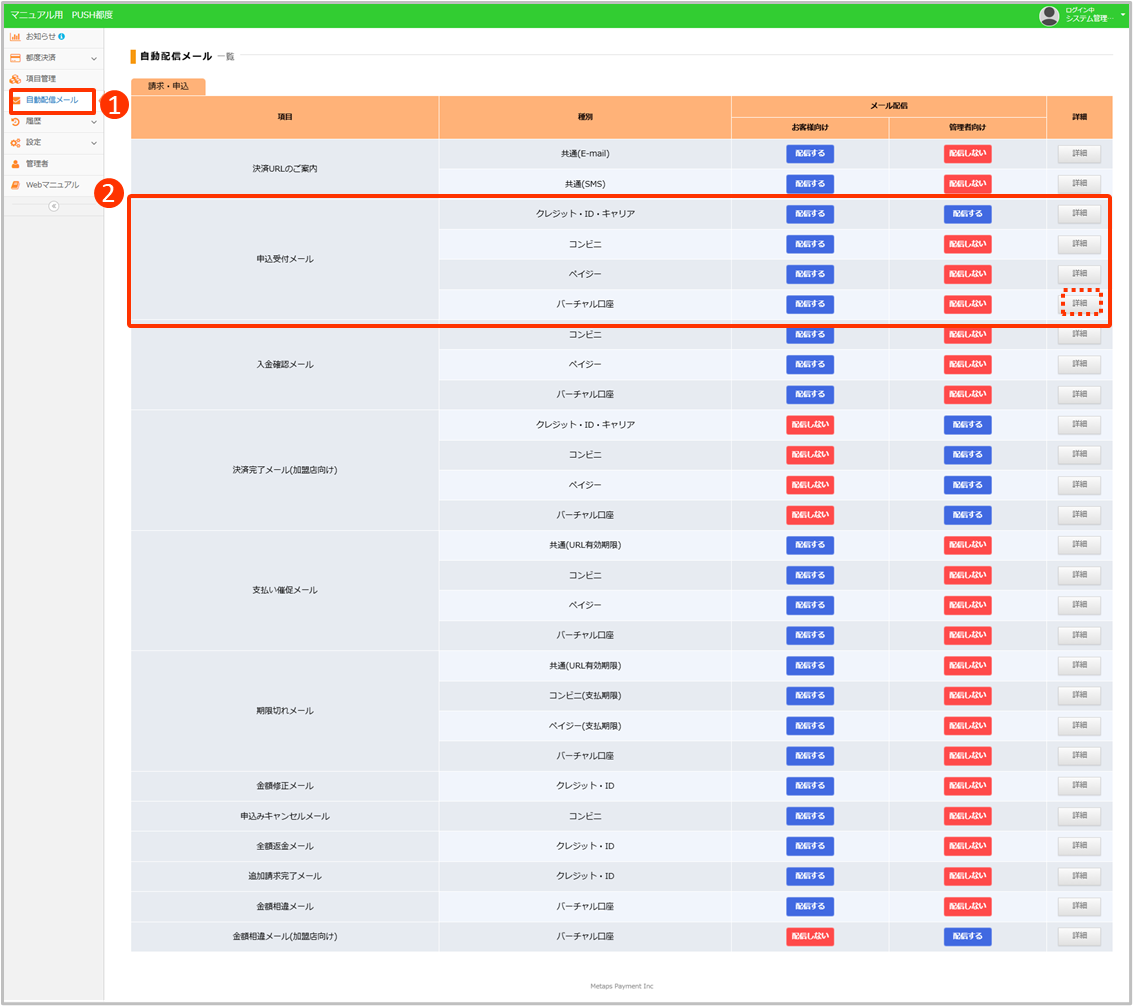Expand the 都度決済 sidebar submenu chevron
The height and width of the screenshot is (1006, 1133).
[x=94, y=58]
